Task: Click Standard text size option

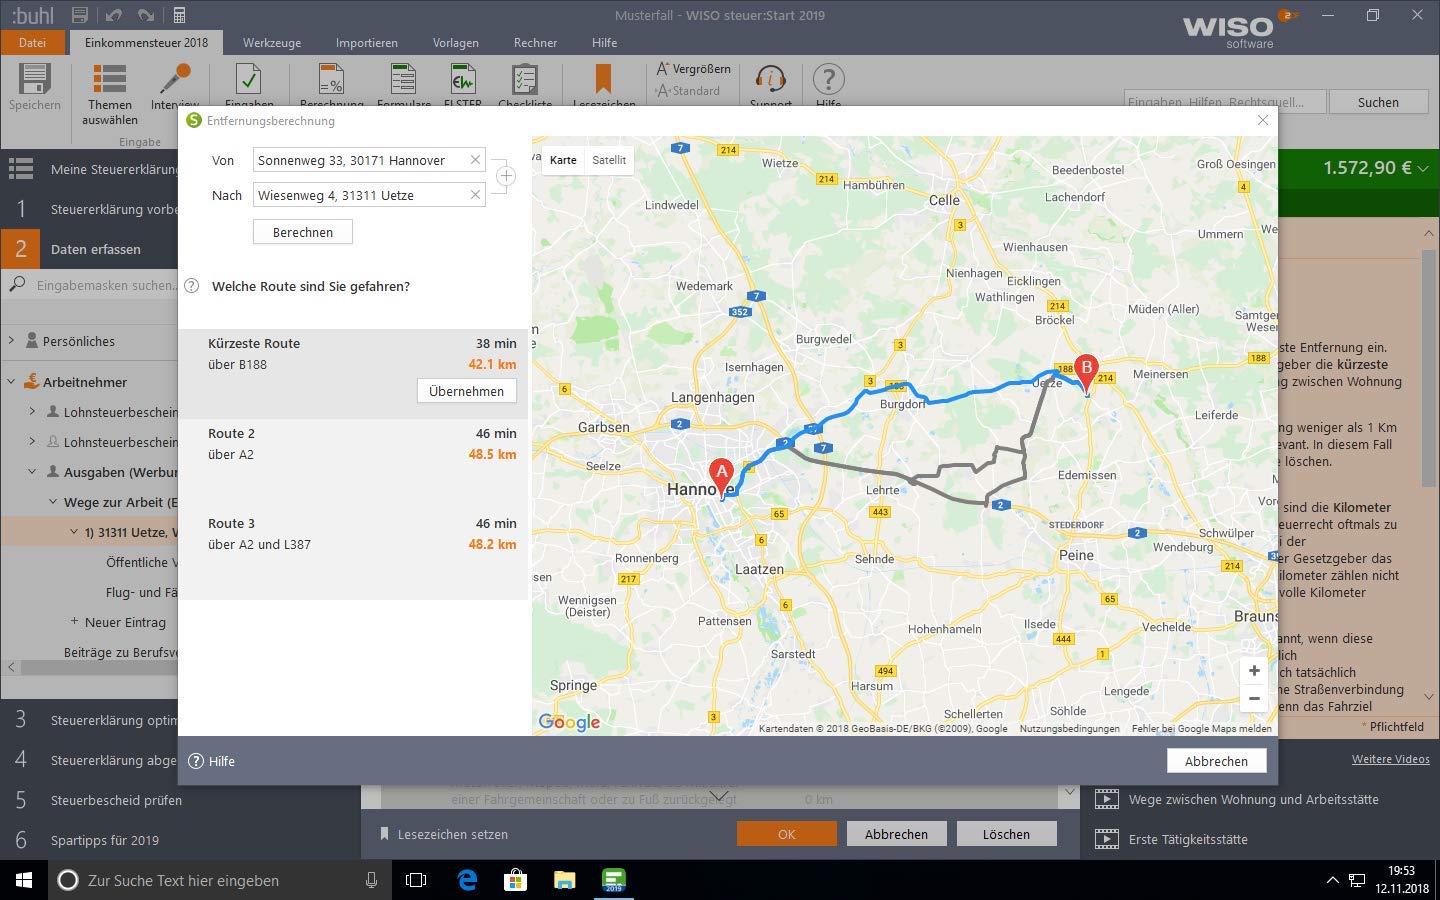Action: click(x=687, y=91)
